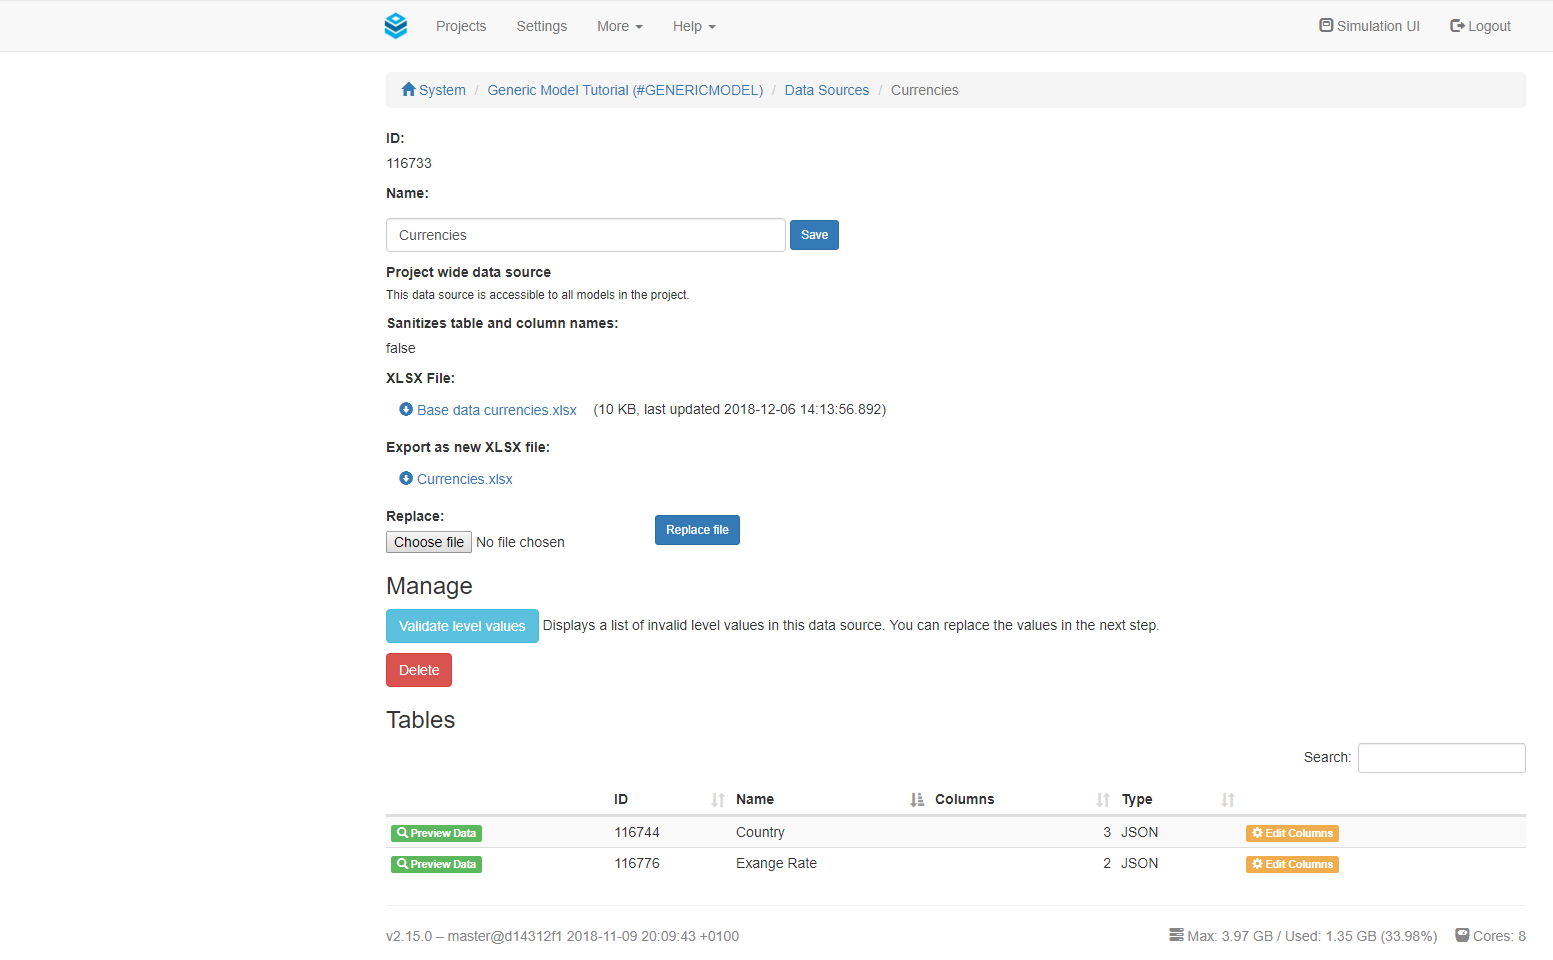Navigate to Data Sources breadcrumb link

point(826,90)
